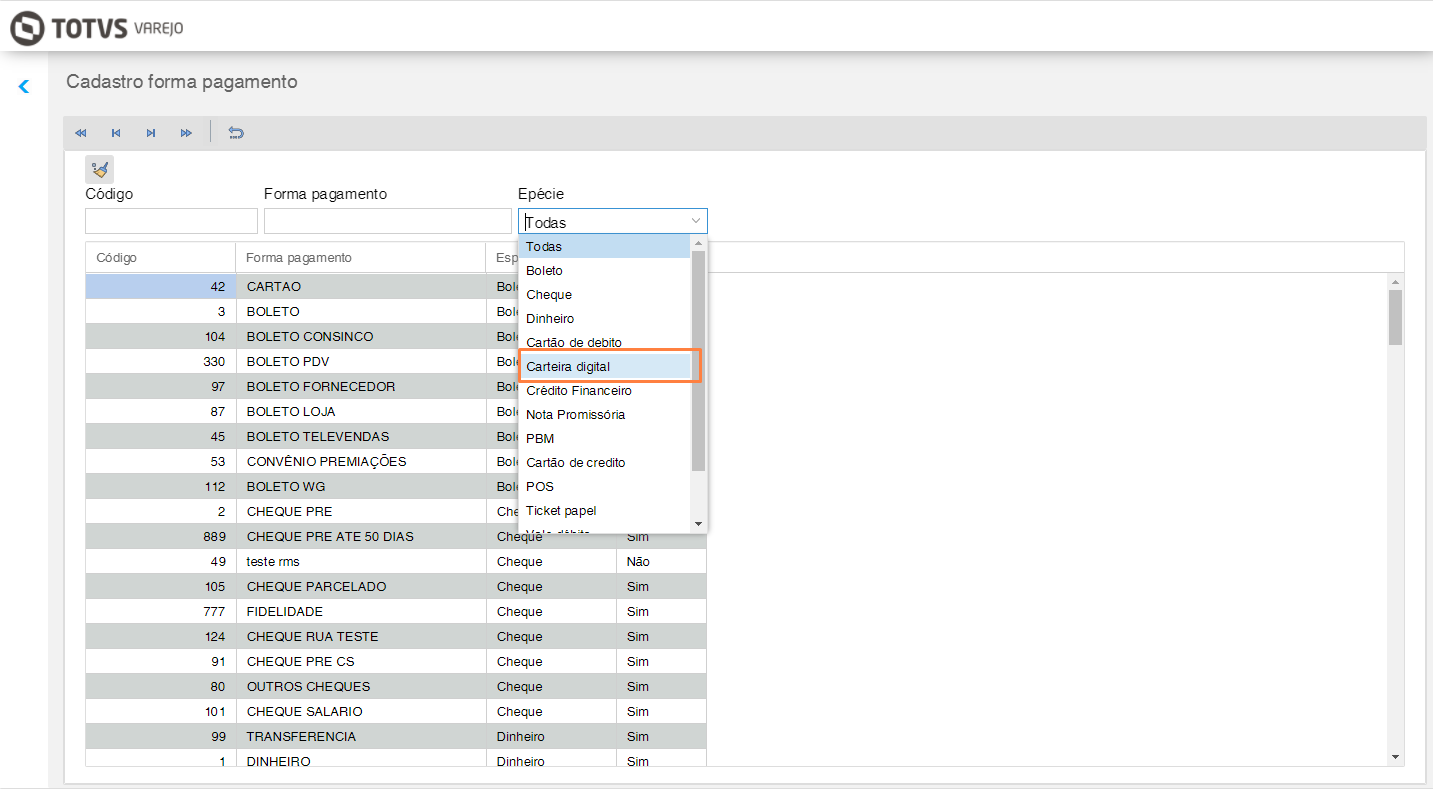Focus the Forma pagamento filter field
This screenshot has height=789, width=1433.
tap(387, 221)
